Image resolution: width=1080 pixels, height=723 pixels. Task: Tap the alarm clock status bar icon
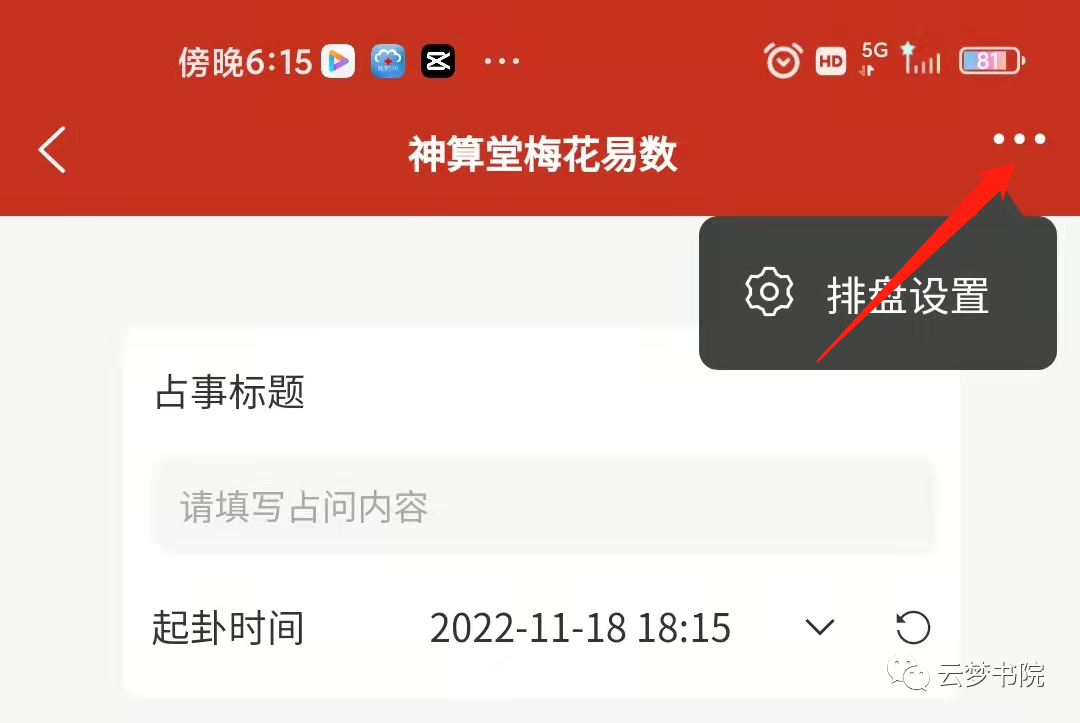[783, 61]
